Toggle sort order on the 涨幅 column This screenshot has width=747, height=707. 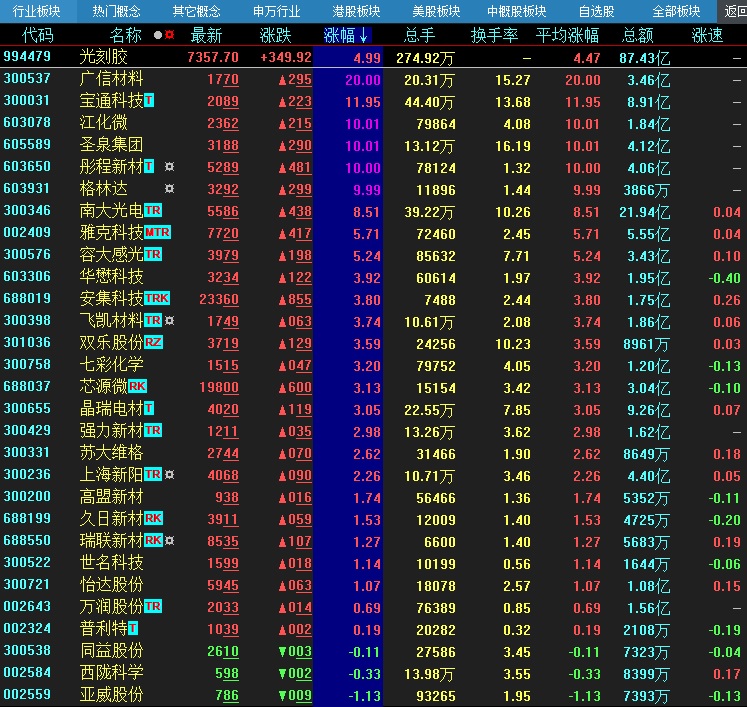[x=346, y=35]
